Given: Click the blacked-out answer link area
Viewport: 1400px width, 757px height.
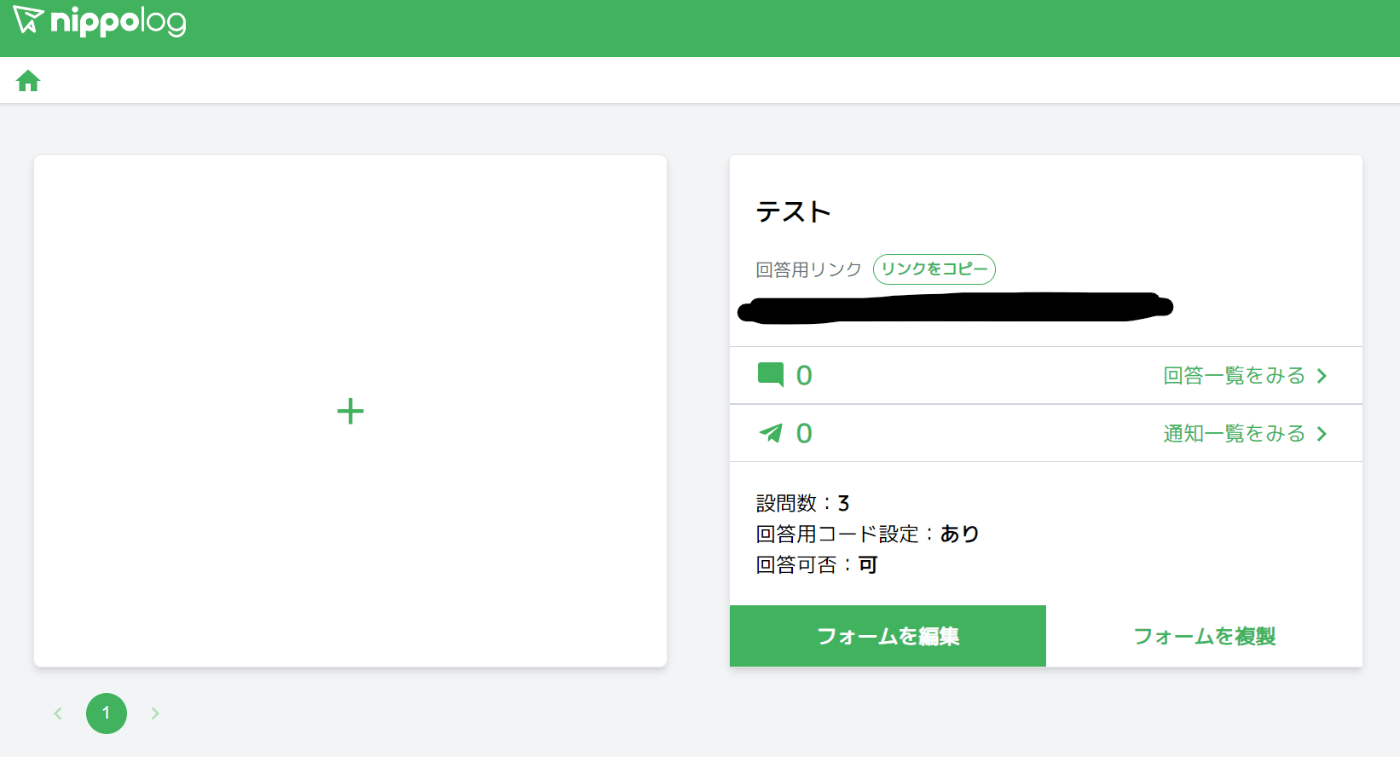Looking at the screenshot, I should coord(955,307).
